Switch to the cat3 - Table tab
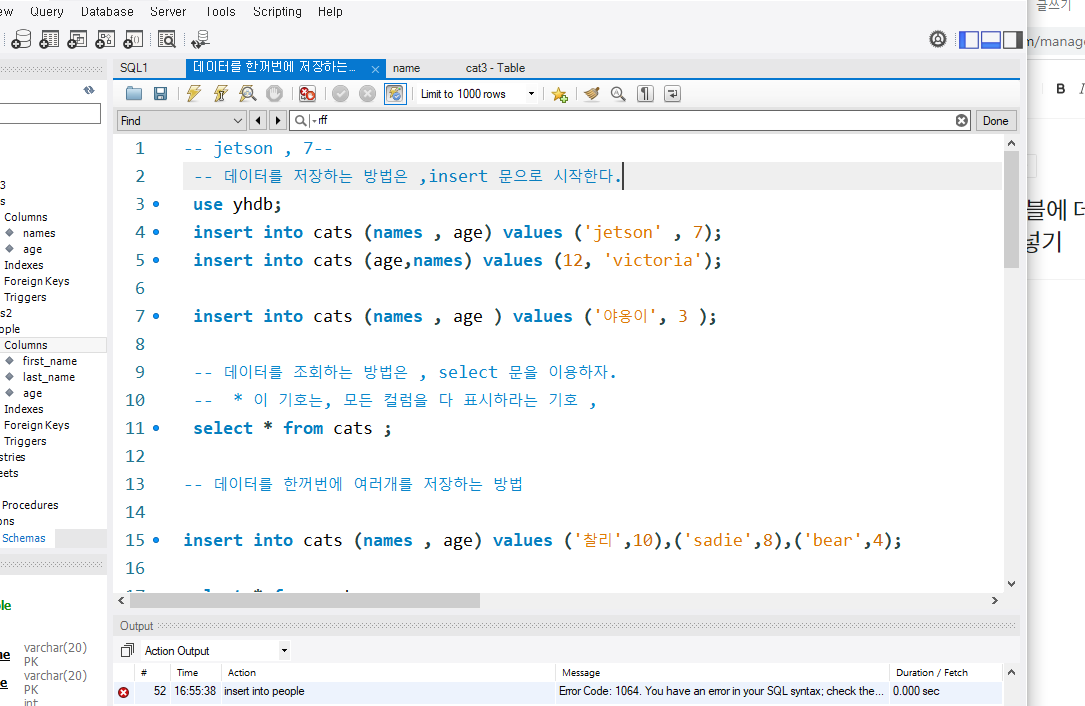Image resolution: width=1085 pixels, height=706 pixels. click(x=495, y=68)
